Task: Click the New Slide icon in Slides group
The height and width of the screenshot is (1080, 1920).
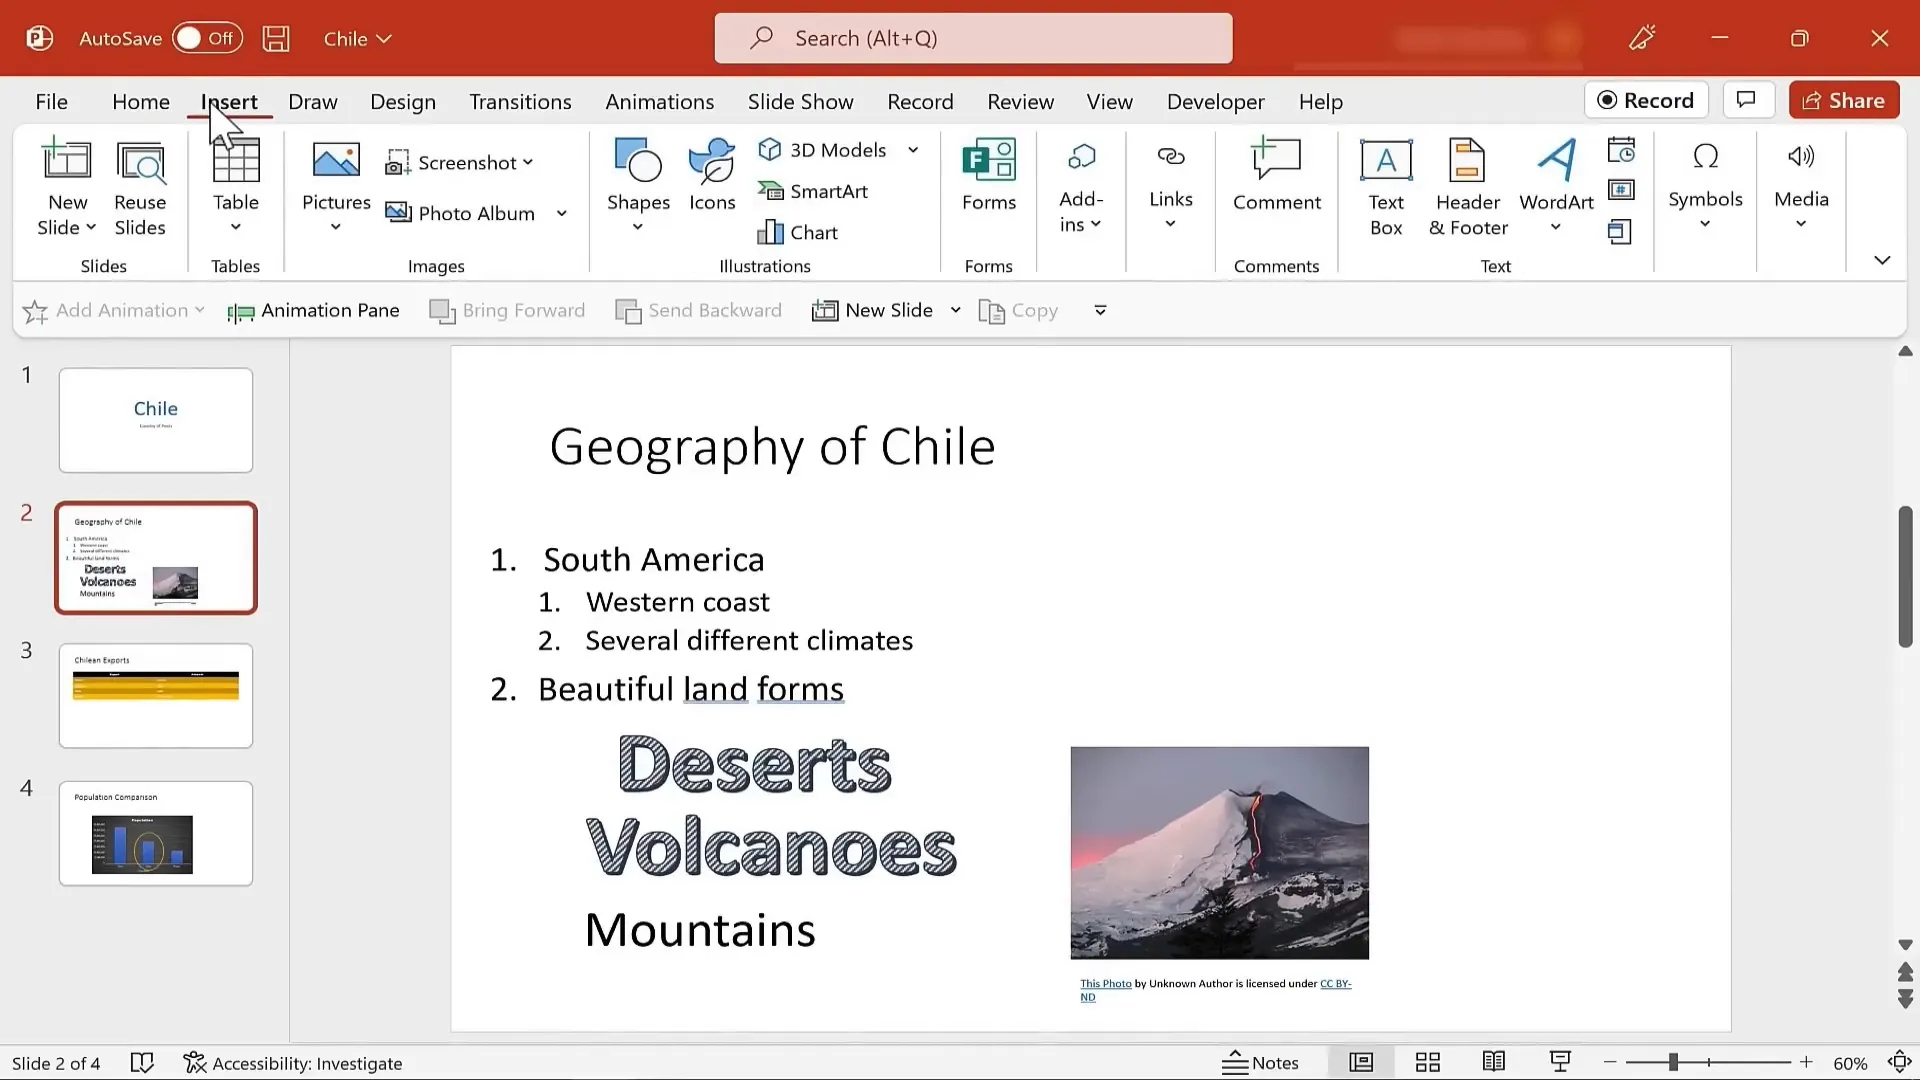Action: tap(67, 160)
